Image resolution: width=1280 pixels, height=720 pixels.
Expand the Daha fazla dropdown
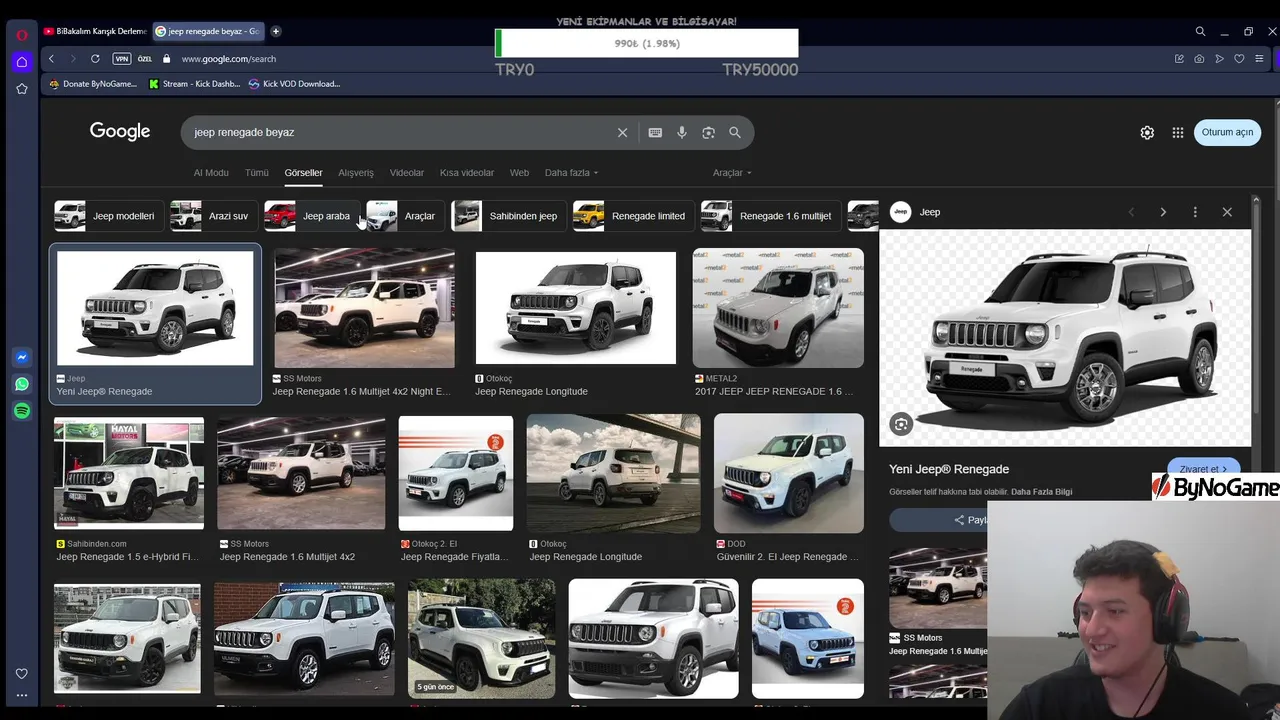coord(571,173)
